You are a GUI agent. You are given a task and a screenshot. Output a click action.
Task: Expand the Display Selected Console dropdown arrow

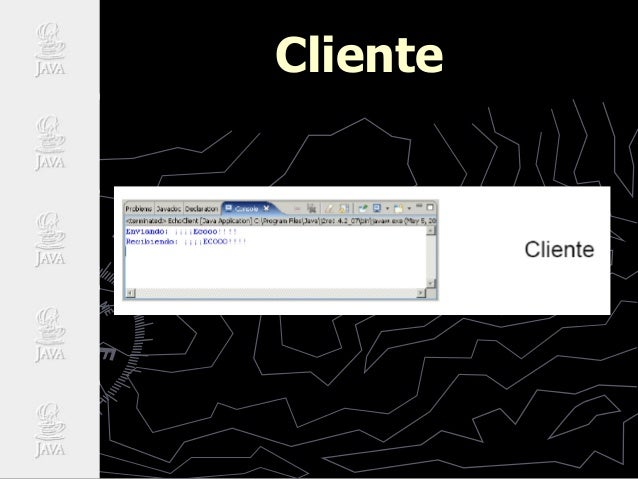[x=387, y=209]
